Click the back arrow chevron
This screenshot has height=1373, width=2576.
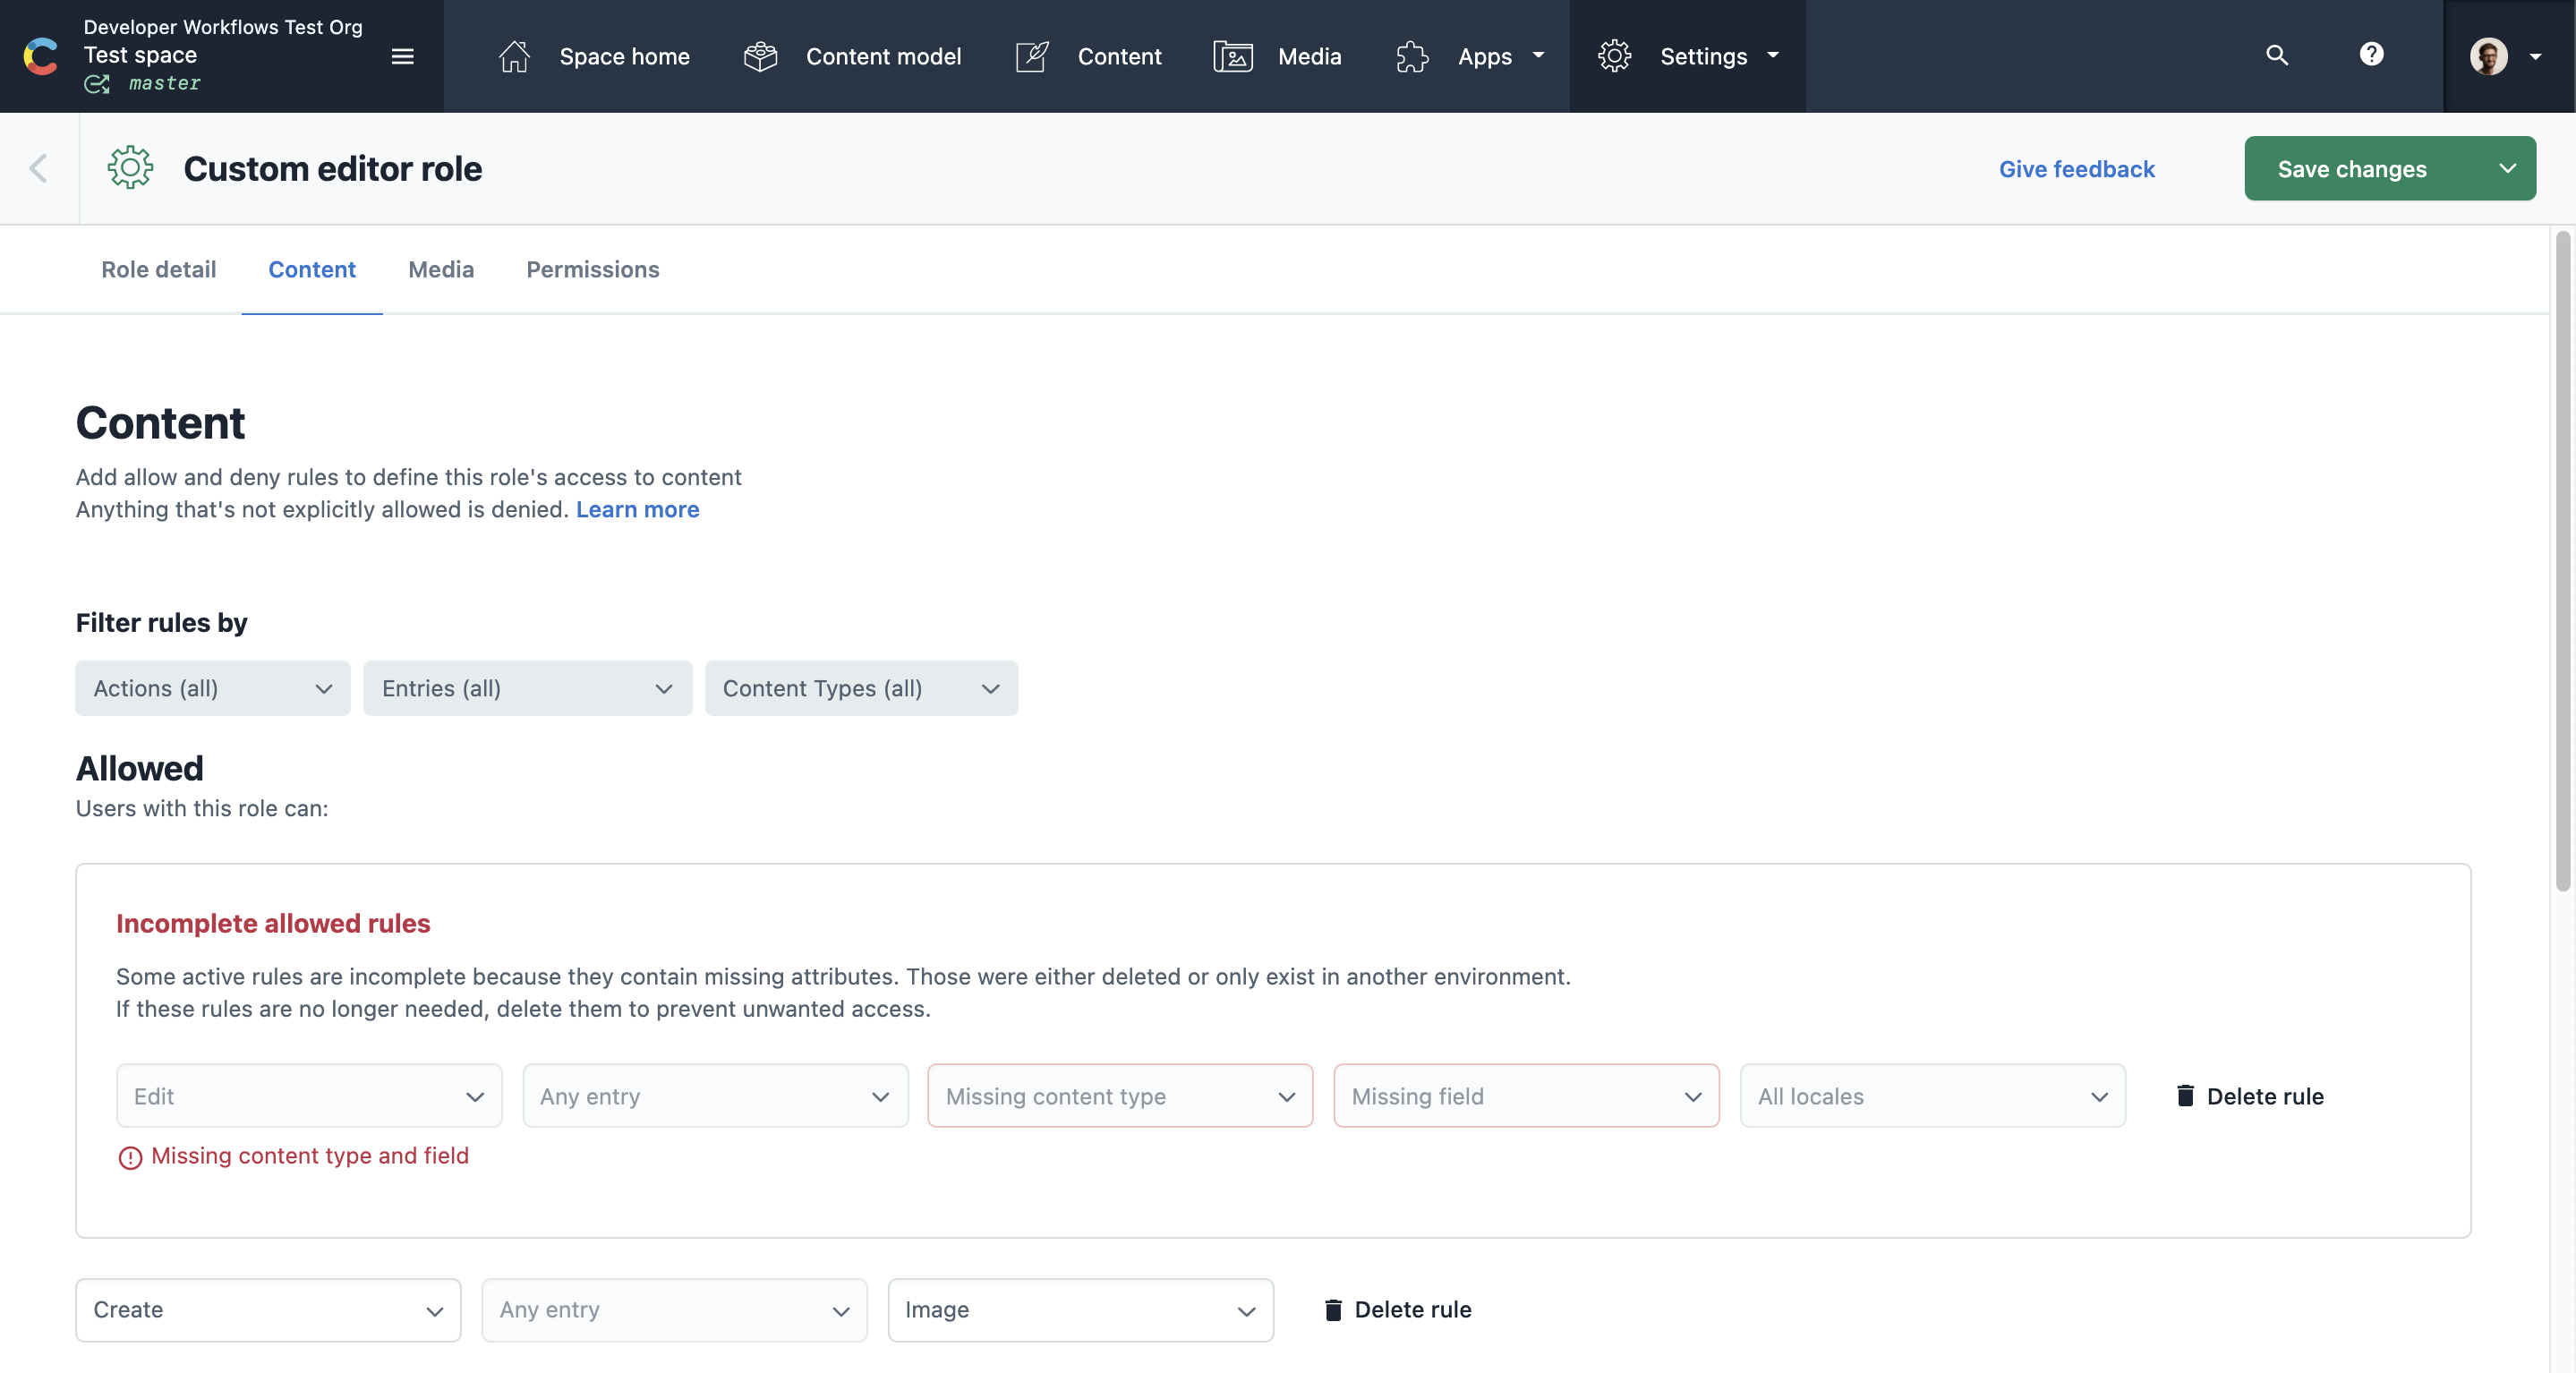click(38, 168)
